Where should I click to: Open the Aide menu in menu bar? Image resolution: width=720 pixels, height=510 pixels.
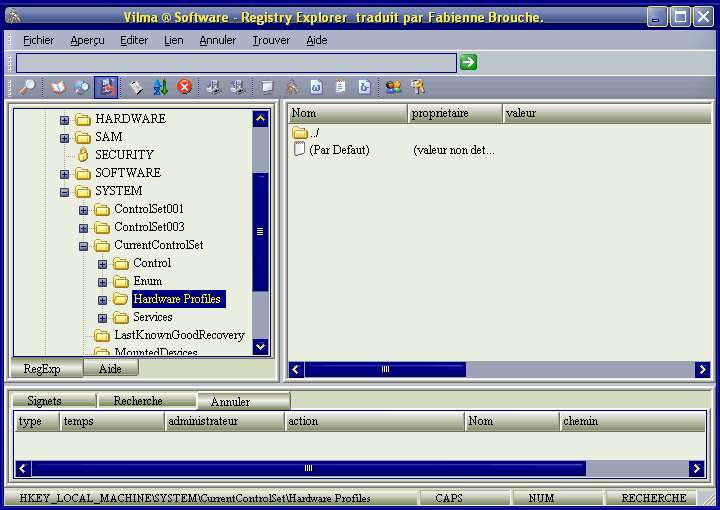pos(317,40)
